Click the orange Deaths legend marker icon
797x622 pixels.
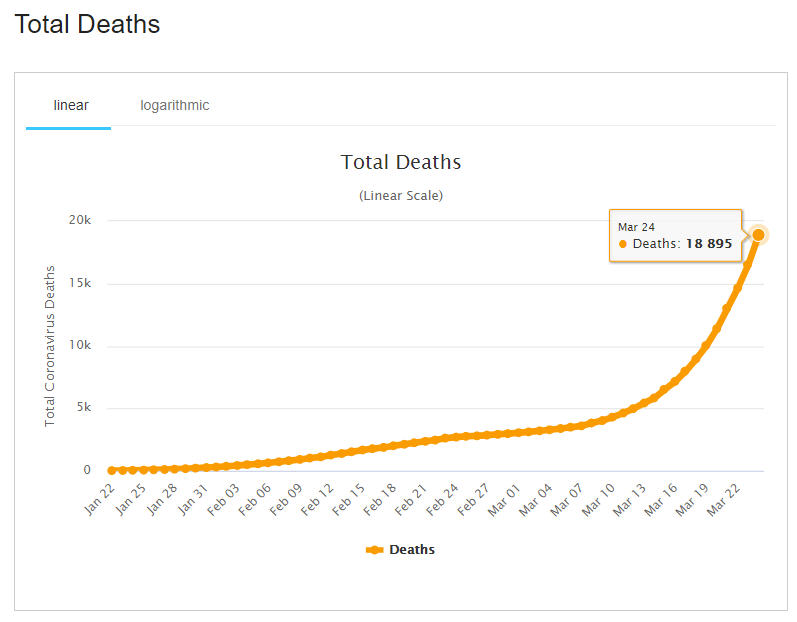375,549
